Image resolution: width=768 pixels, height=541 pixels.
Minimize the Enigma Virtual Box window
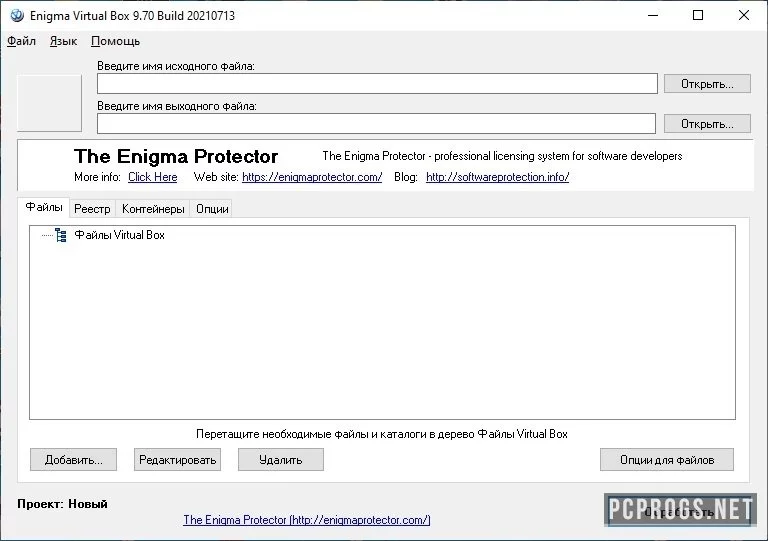[653, 15]
